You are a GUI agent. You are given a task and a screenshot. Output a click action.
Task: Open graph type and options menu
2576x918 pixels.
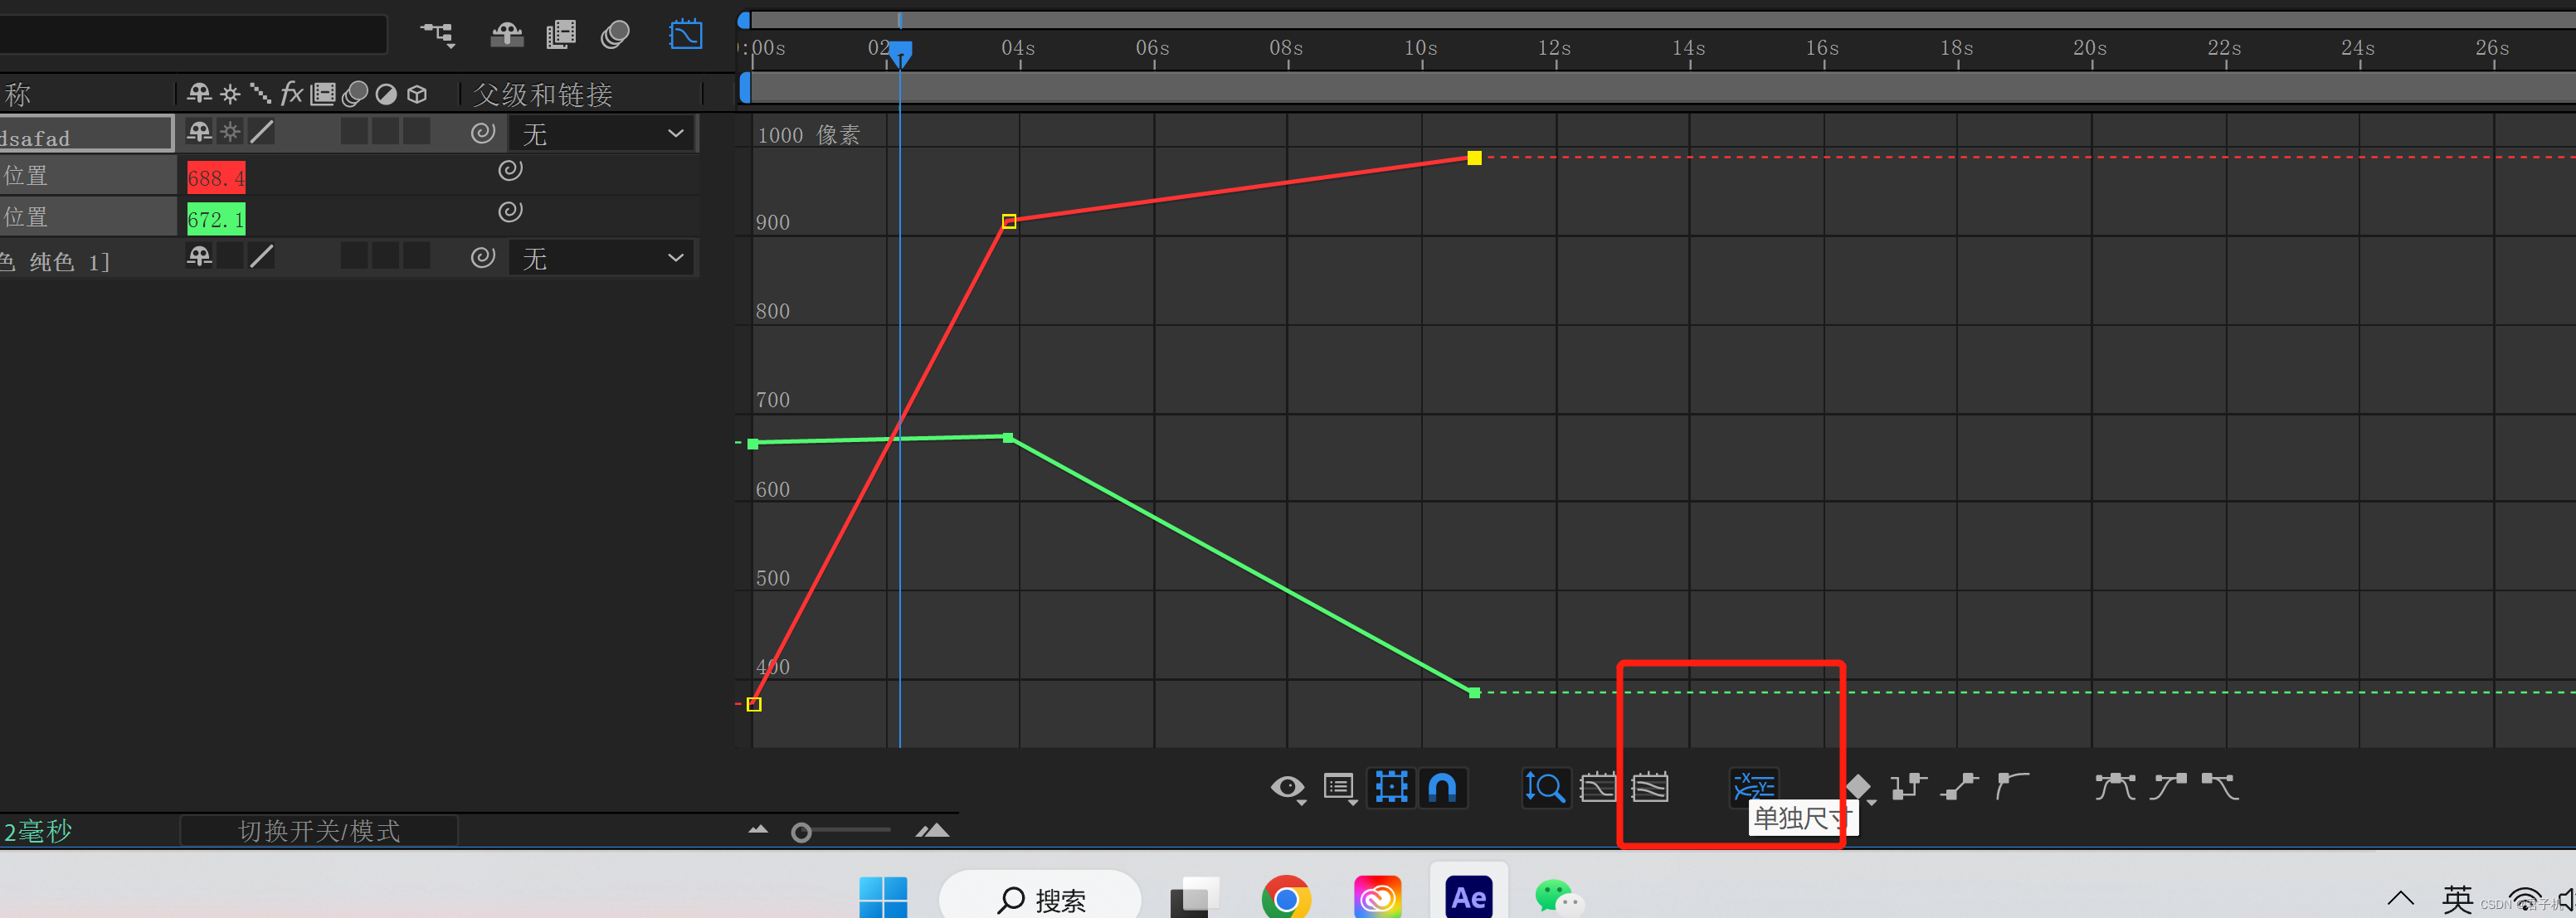click(x=1339, y=787)
